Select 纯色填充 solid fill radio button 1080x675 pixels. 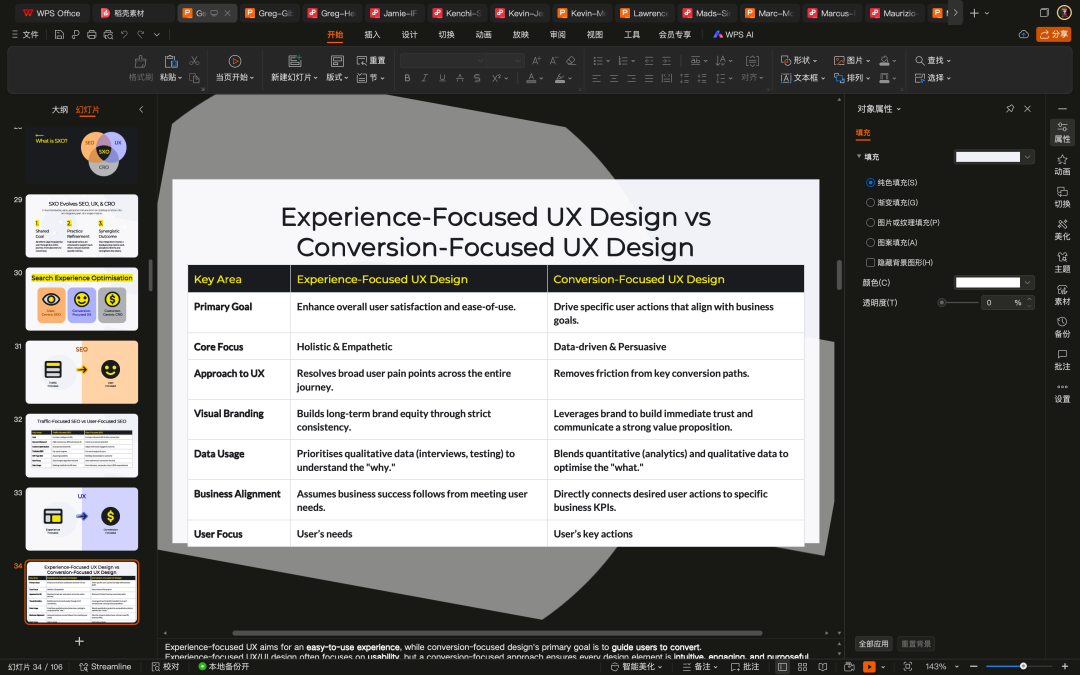870,183
